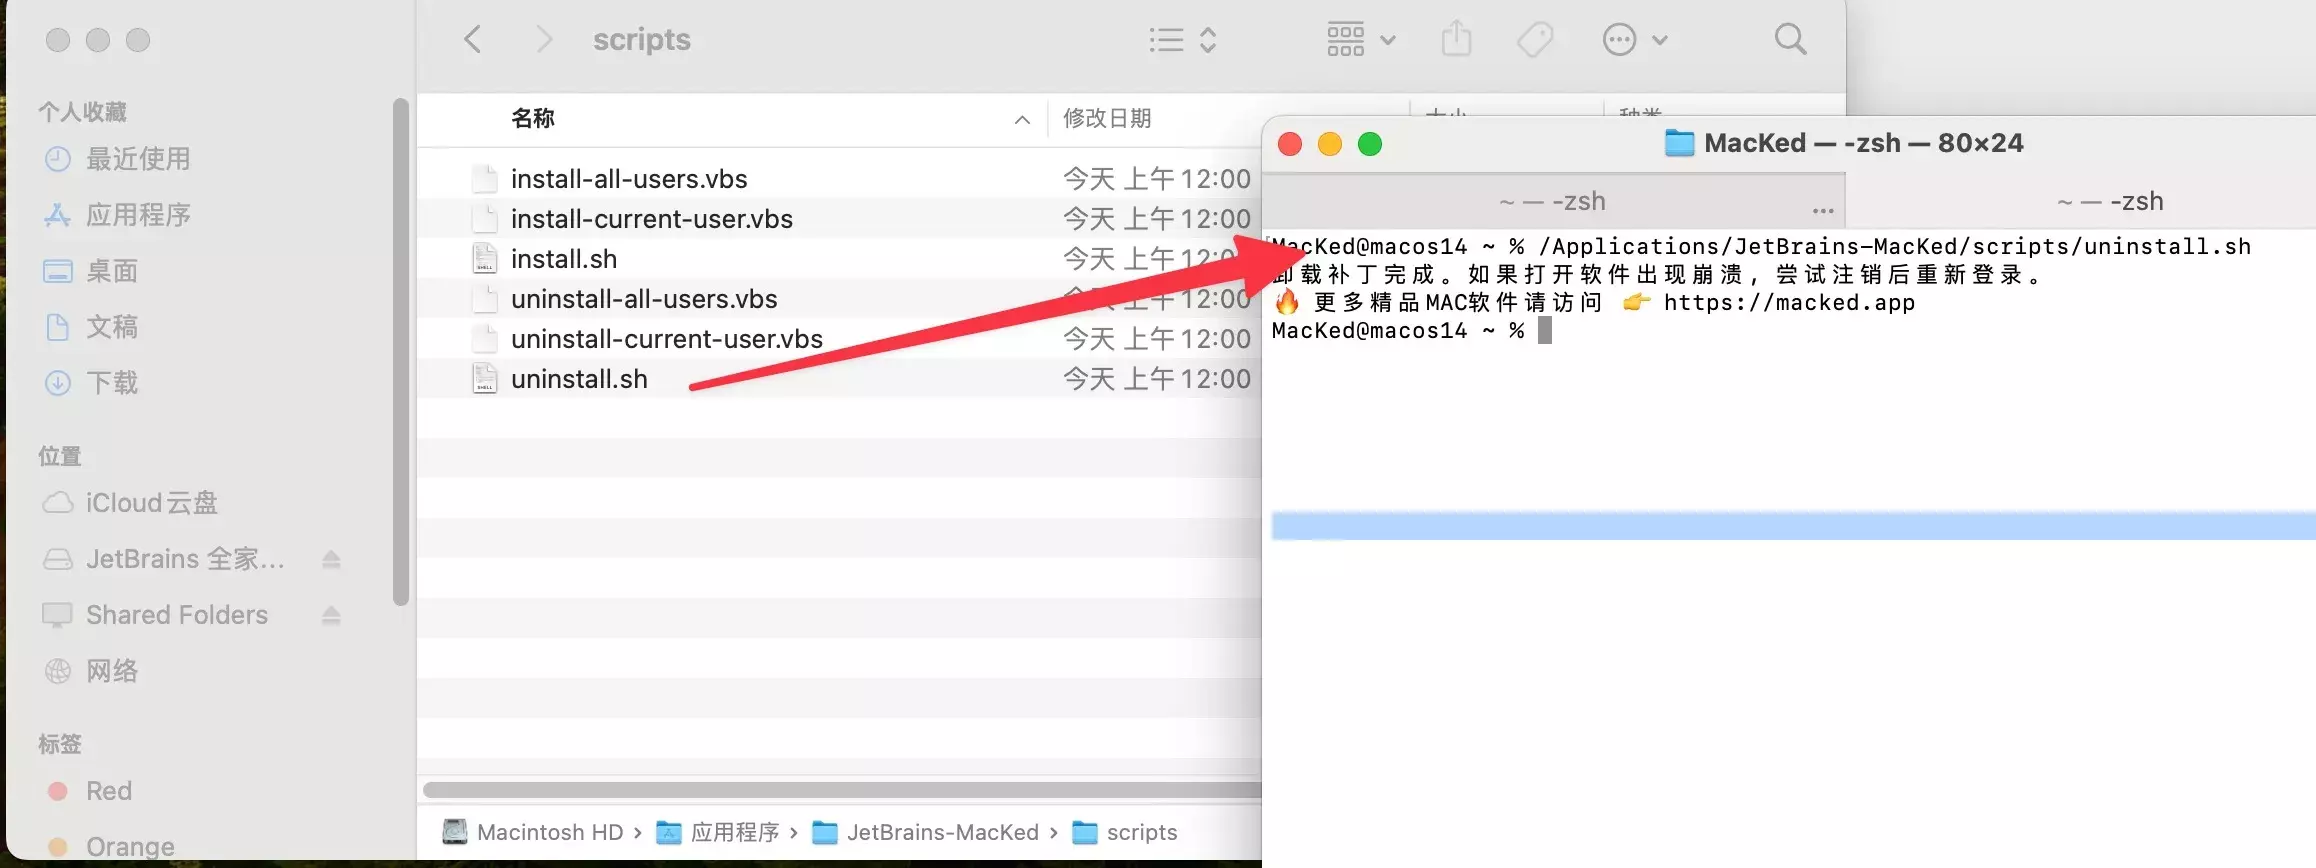The image size is (2316, 868).
Task: Switch Finder list view style
Action: click(x=1183, y=40)
